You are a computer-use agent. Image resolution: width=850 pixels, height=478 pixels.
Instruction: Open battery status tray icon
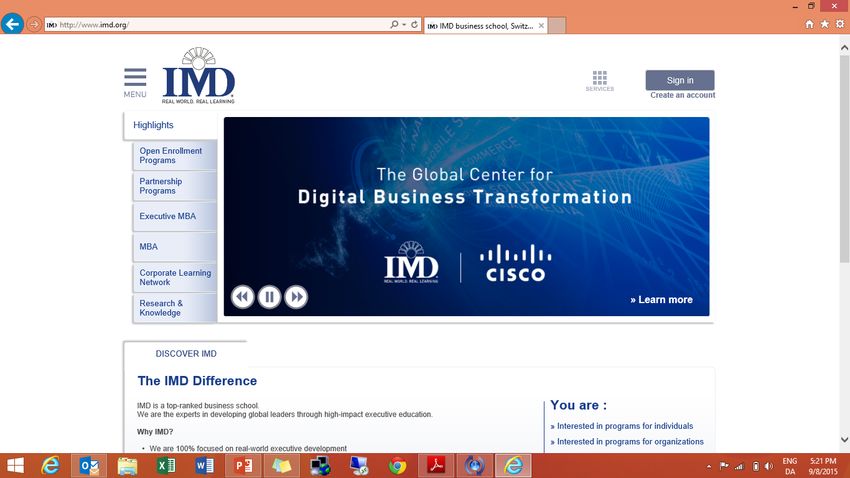(756, 466)
